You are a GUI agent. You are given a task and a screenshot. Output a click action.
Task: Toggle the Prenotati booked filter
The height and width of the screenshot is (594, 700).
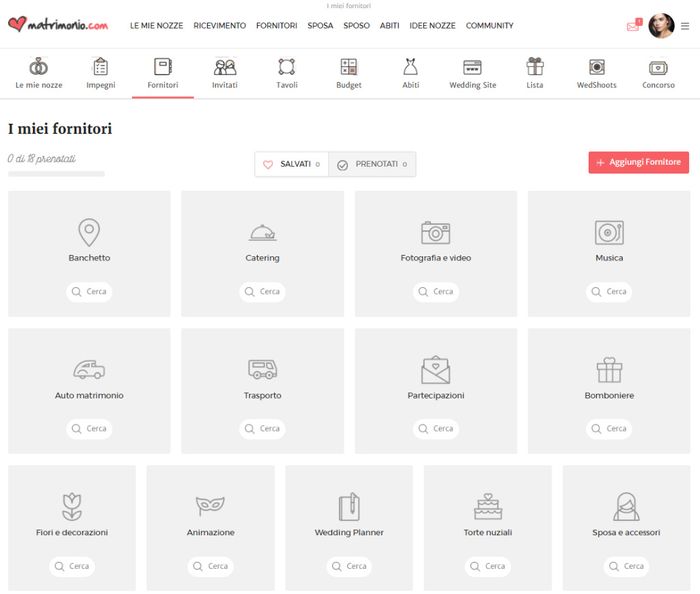372,164
